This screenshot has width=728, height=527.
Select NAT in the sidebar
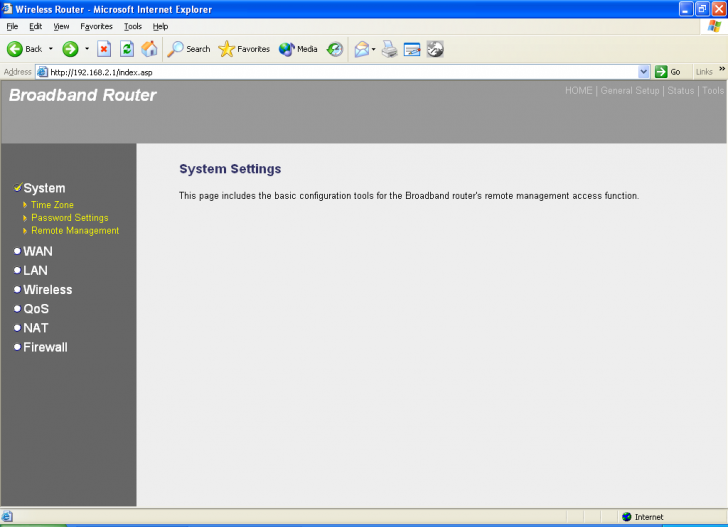(x=36, y=328)
